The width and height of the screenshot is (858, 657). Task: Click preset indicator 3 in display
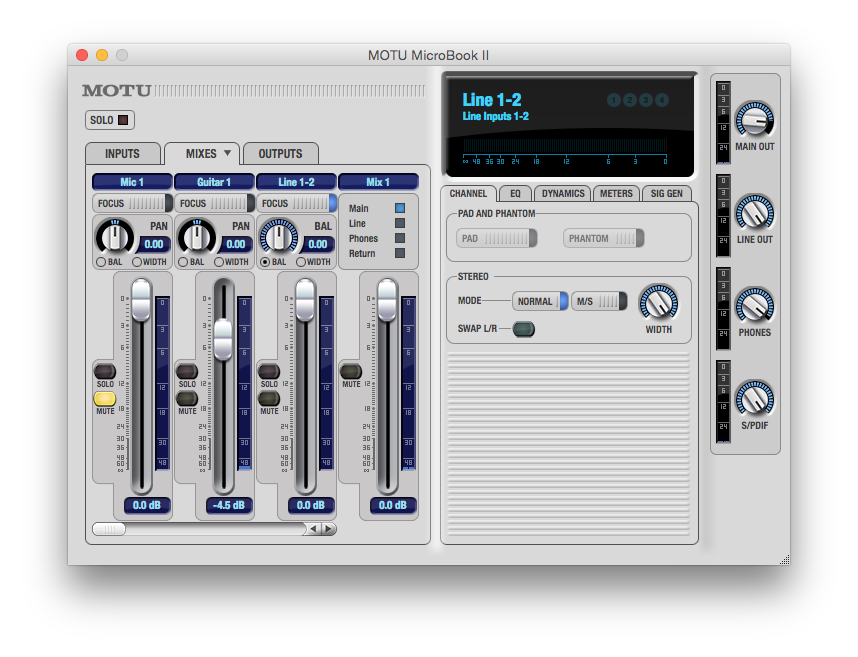click(x=646, y=100)
